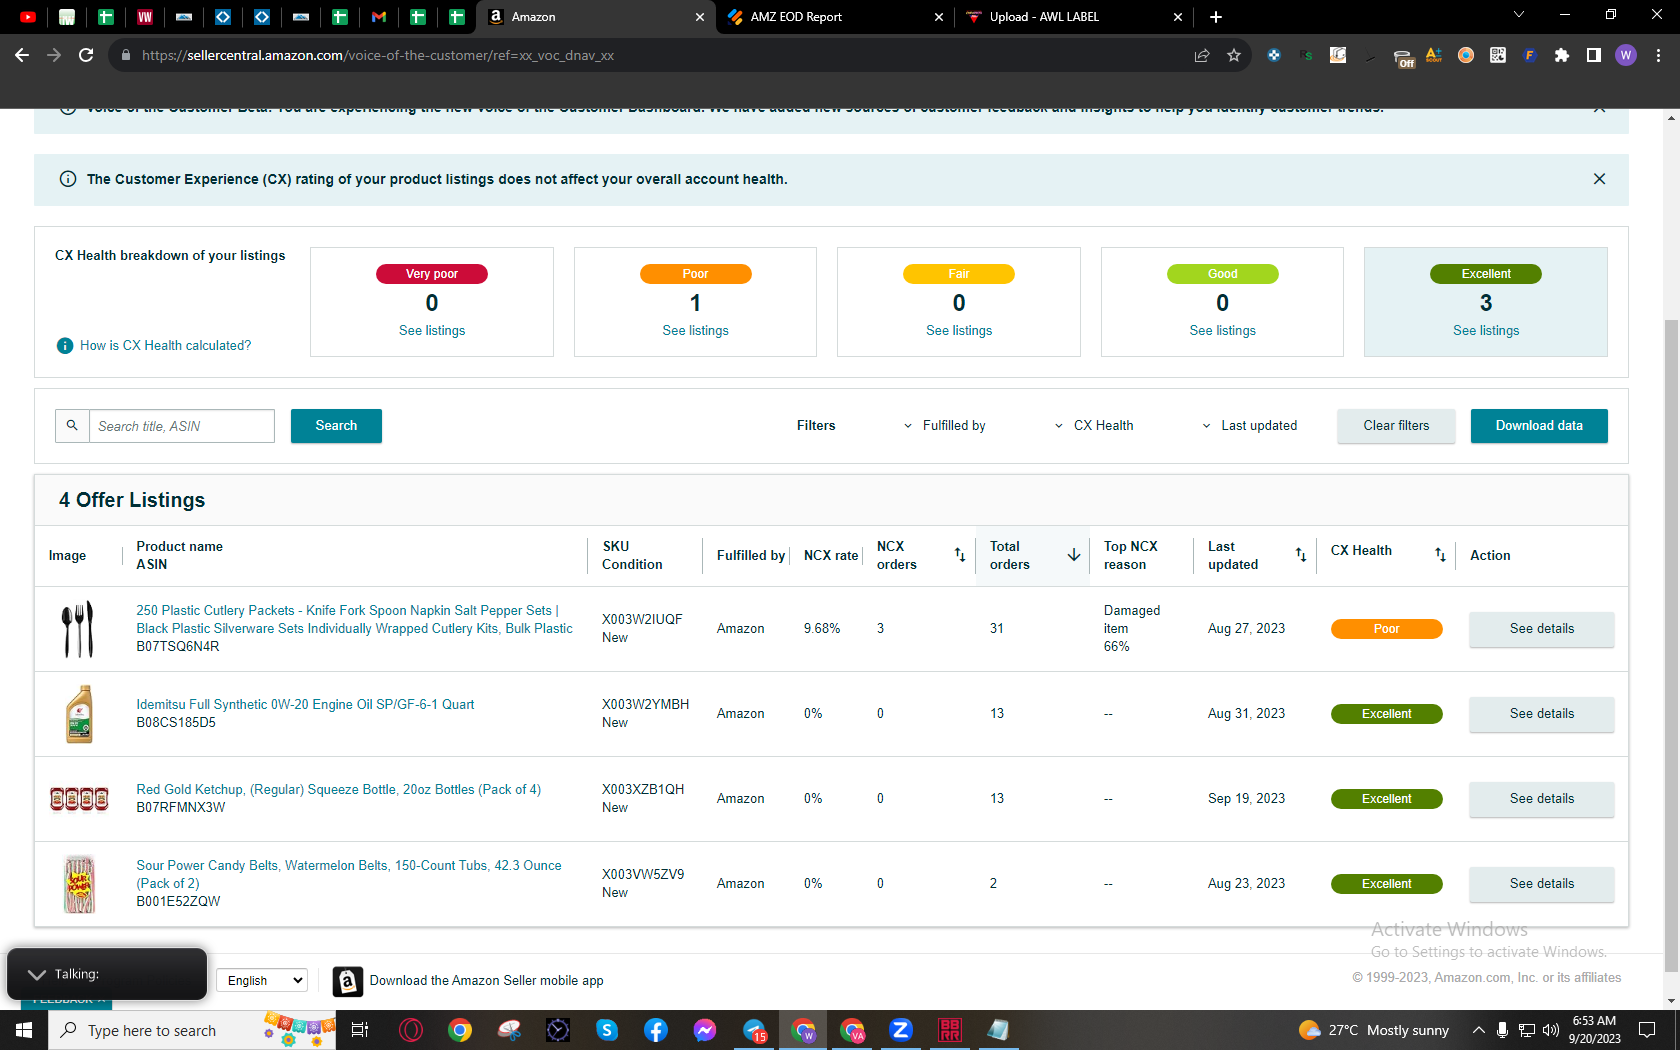Show hidden system tray icons
Image resolution: width=1680 pixels, height=1050 pixels.
pyautogui.click(x=1478, y=1030)
